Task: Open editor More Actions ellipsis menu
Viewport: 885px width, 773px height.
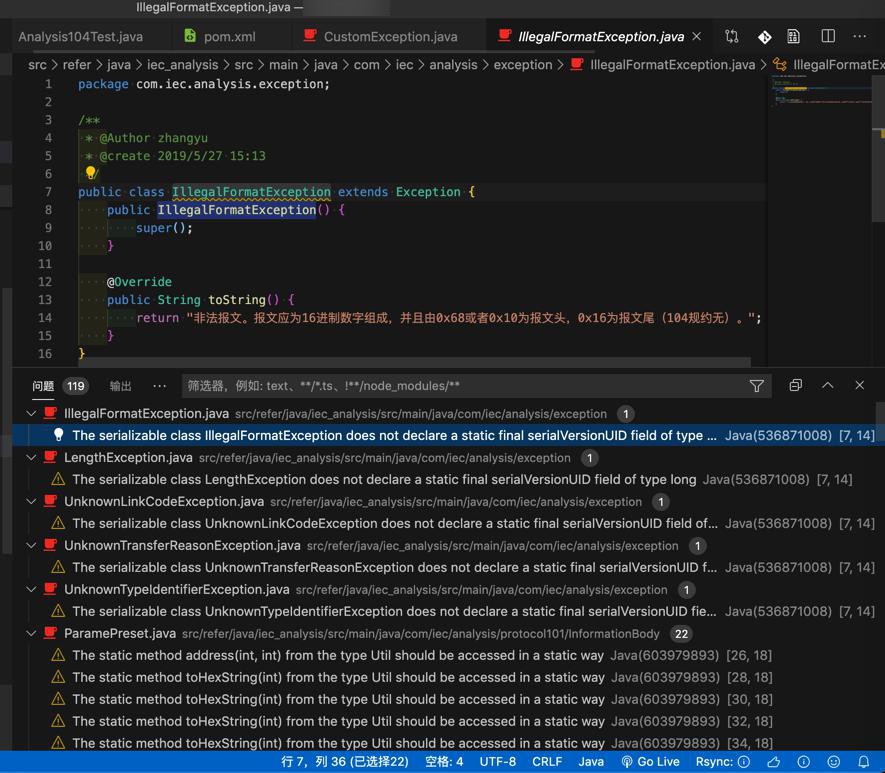Action: tap(859, 36)
